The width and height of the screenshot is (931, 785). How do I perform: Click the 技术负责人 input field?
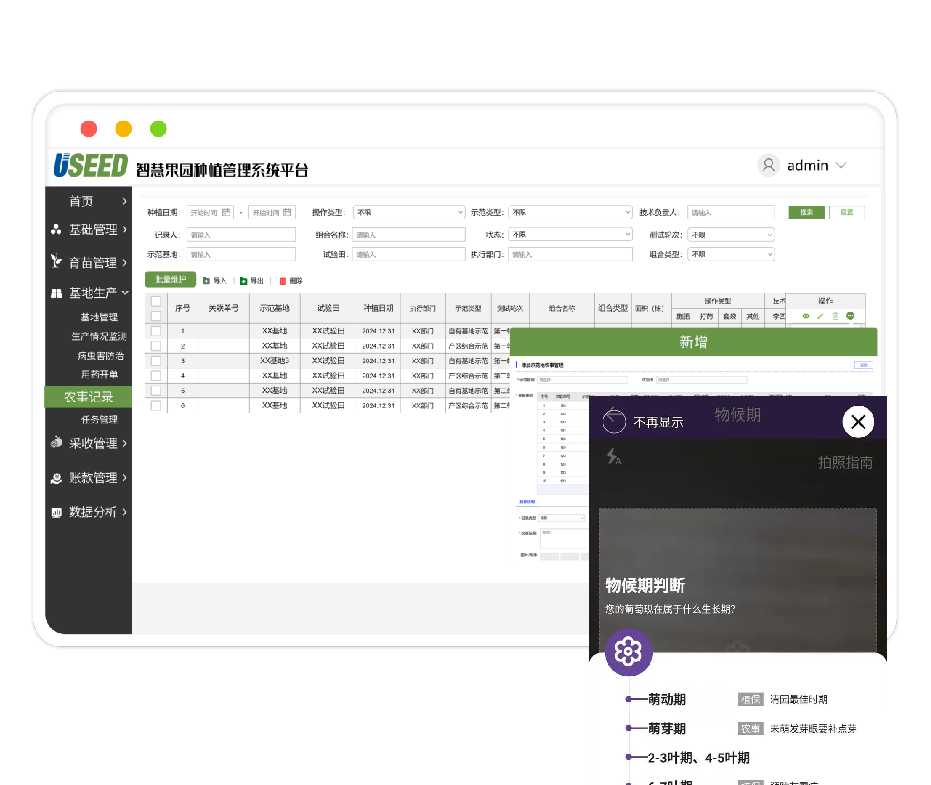[x=730, y=212]
